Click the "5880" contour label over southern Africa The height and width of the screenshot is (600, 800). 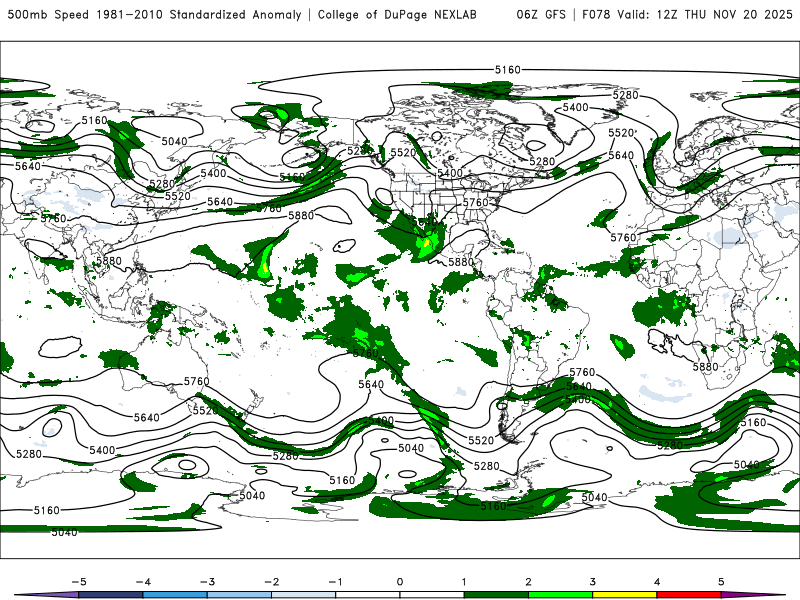(706, 366)
